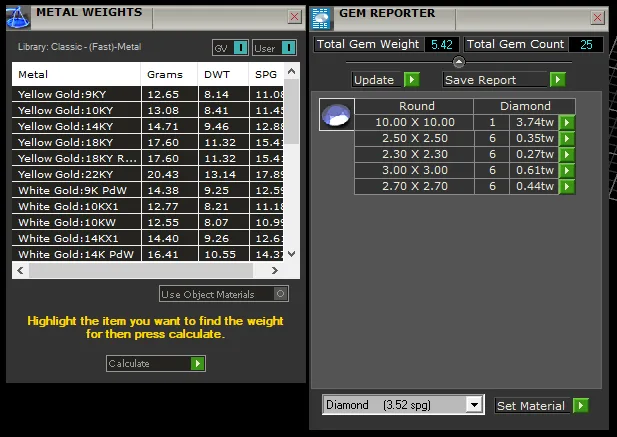
Task: Select the White Gold:10KW row
Action: (x=148, y=222)
